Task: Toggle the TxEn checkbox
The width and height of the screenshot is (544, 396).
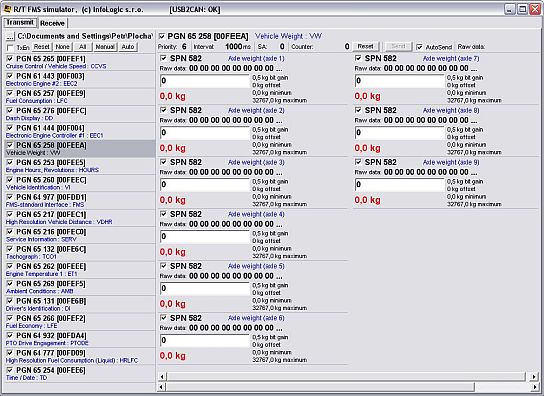Action: pos(10,48)
